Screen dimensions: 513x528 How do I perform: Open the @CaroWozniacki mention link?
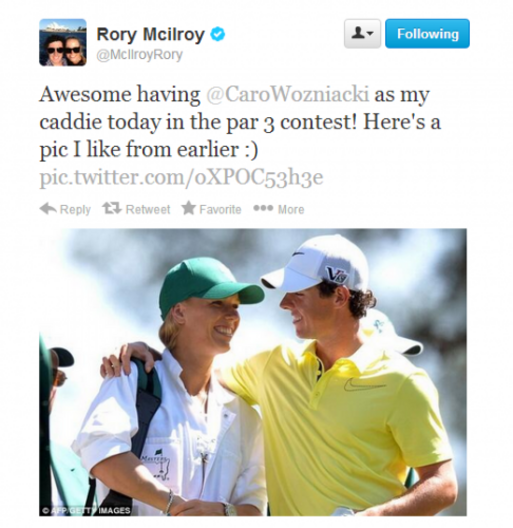287,94
